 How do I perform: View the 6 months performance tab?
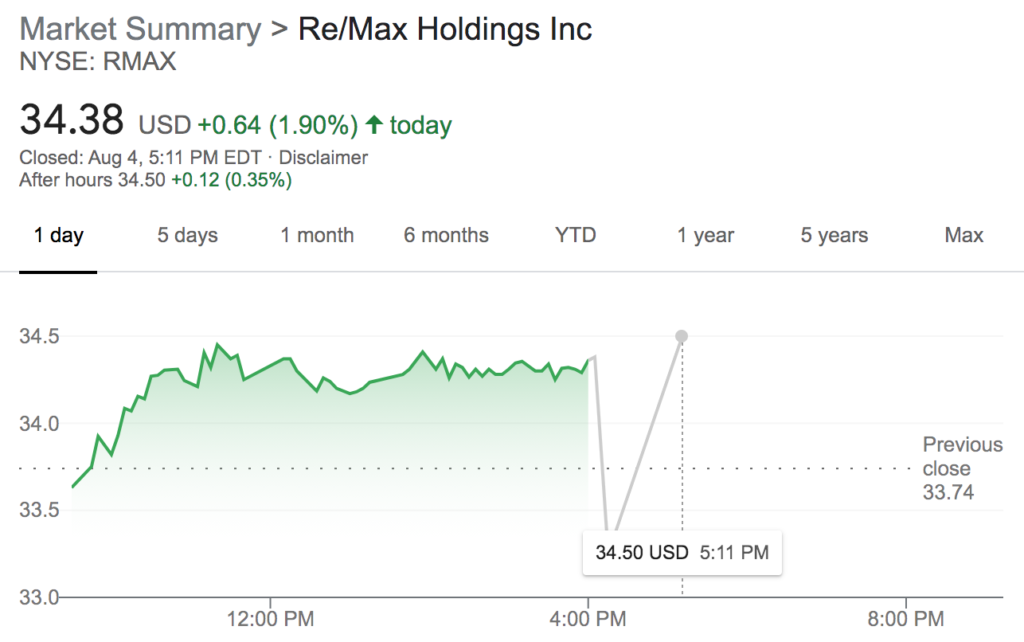click(x=446, y=235)
